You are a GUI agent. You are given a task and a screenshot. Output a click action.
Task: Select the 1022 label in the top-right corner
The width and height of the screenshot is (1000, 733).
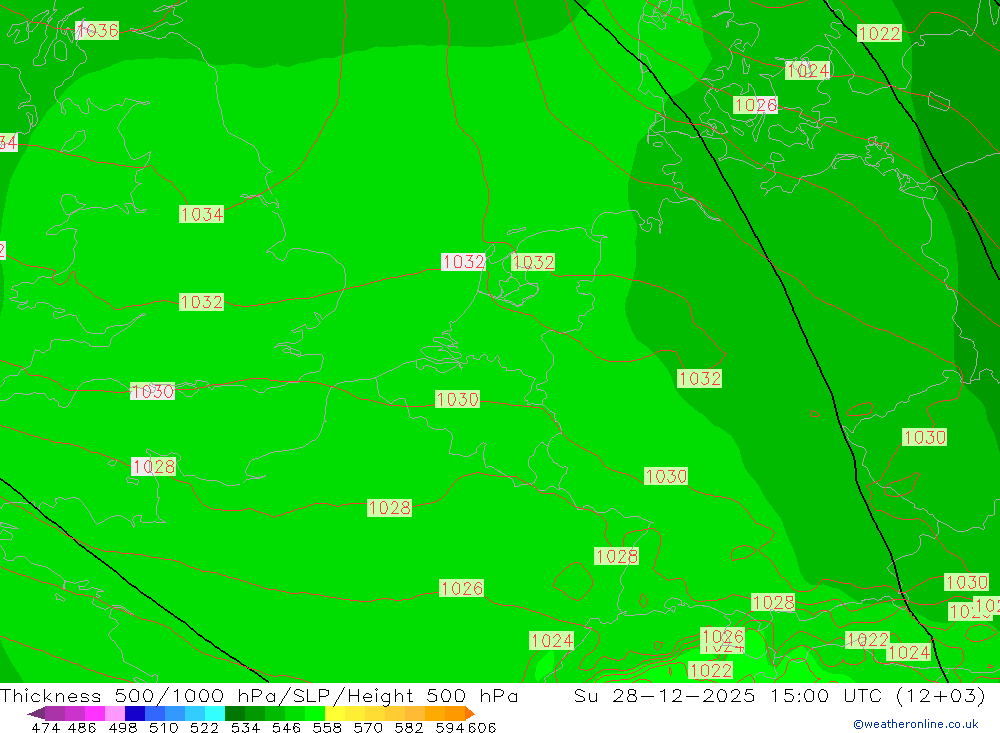click(879, 33)
